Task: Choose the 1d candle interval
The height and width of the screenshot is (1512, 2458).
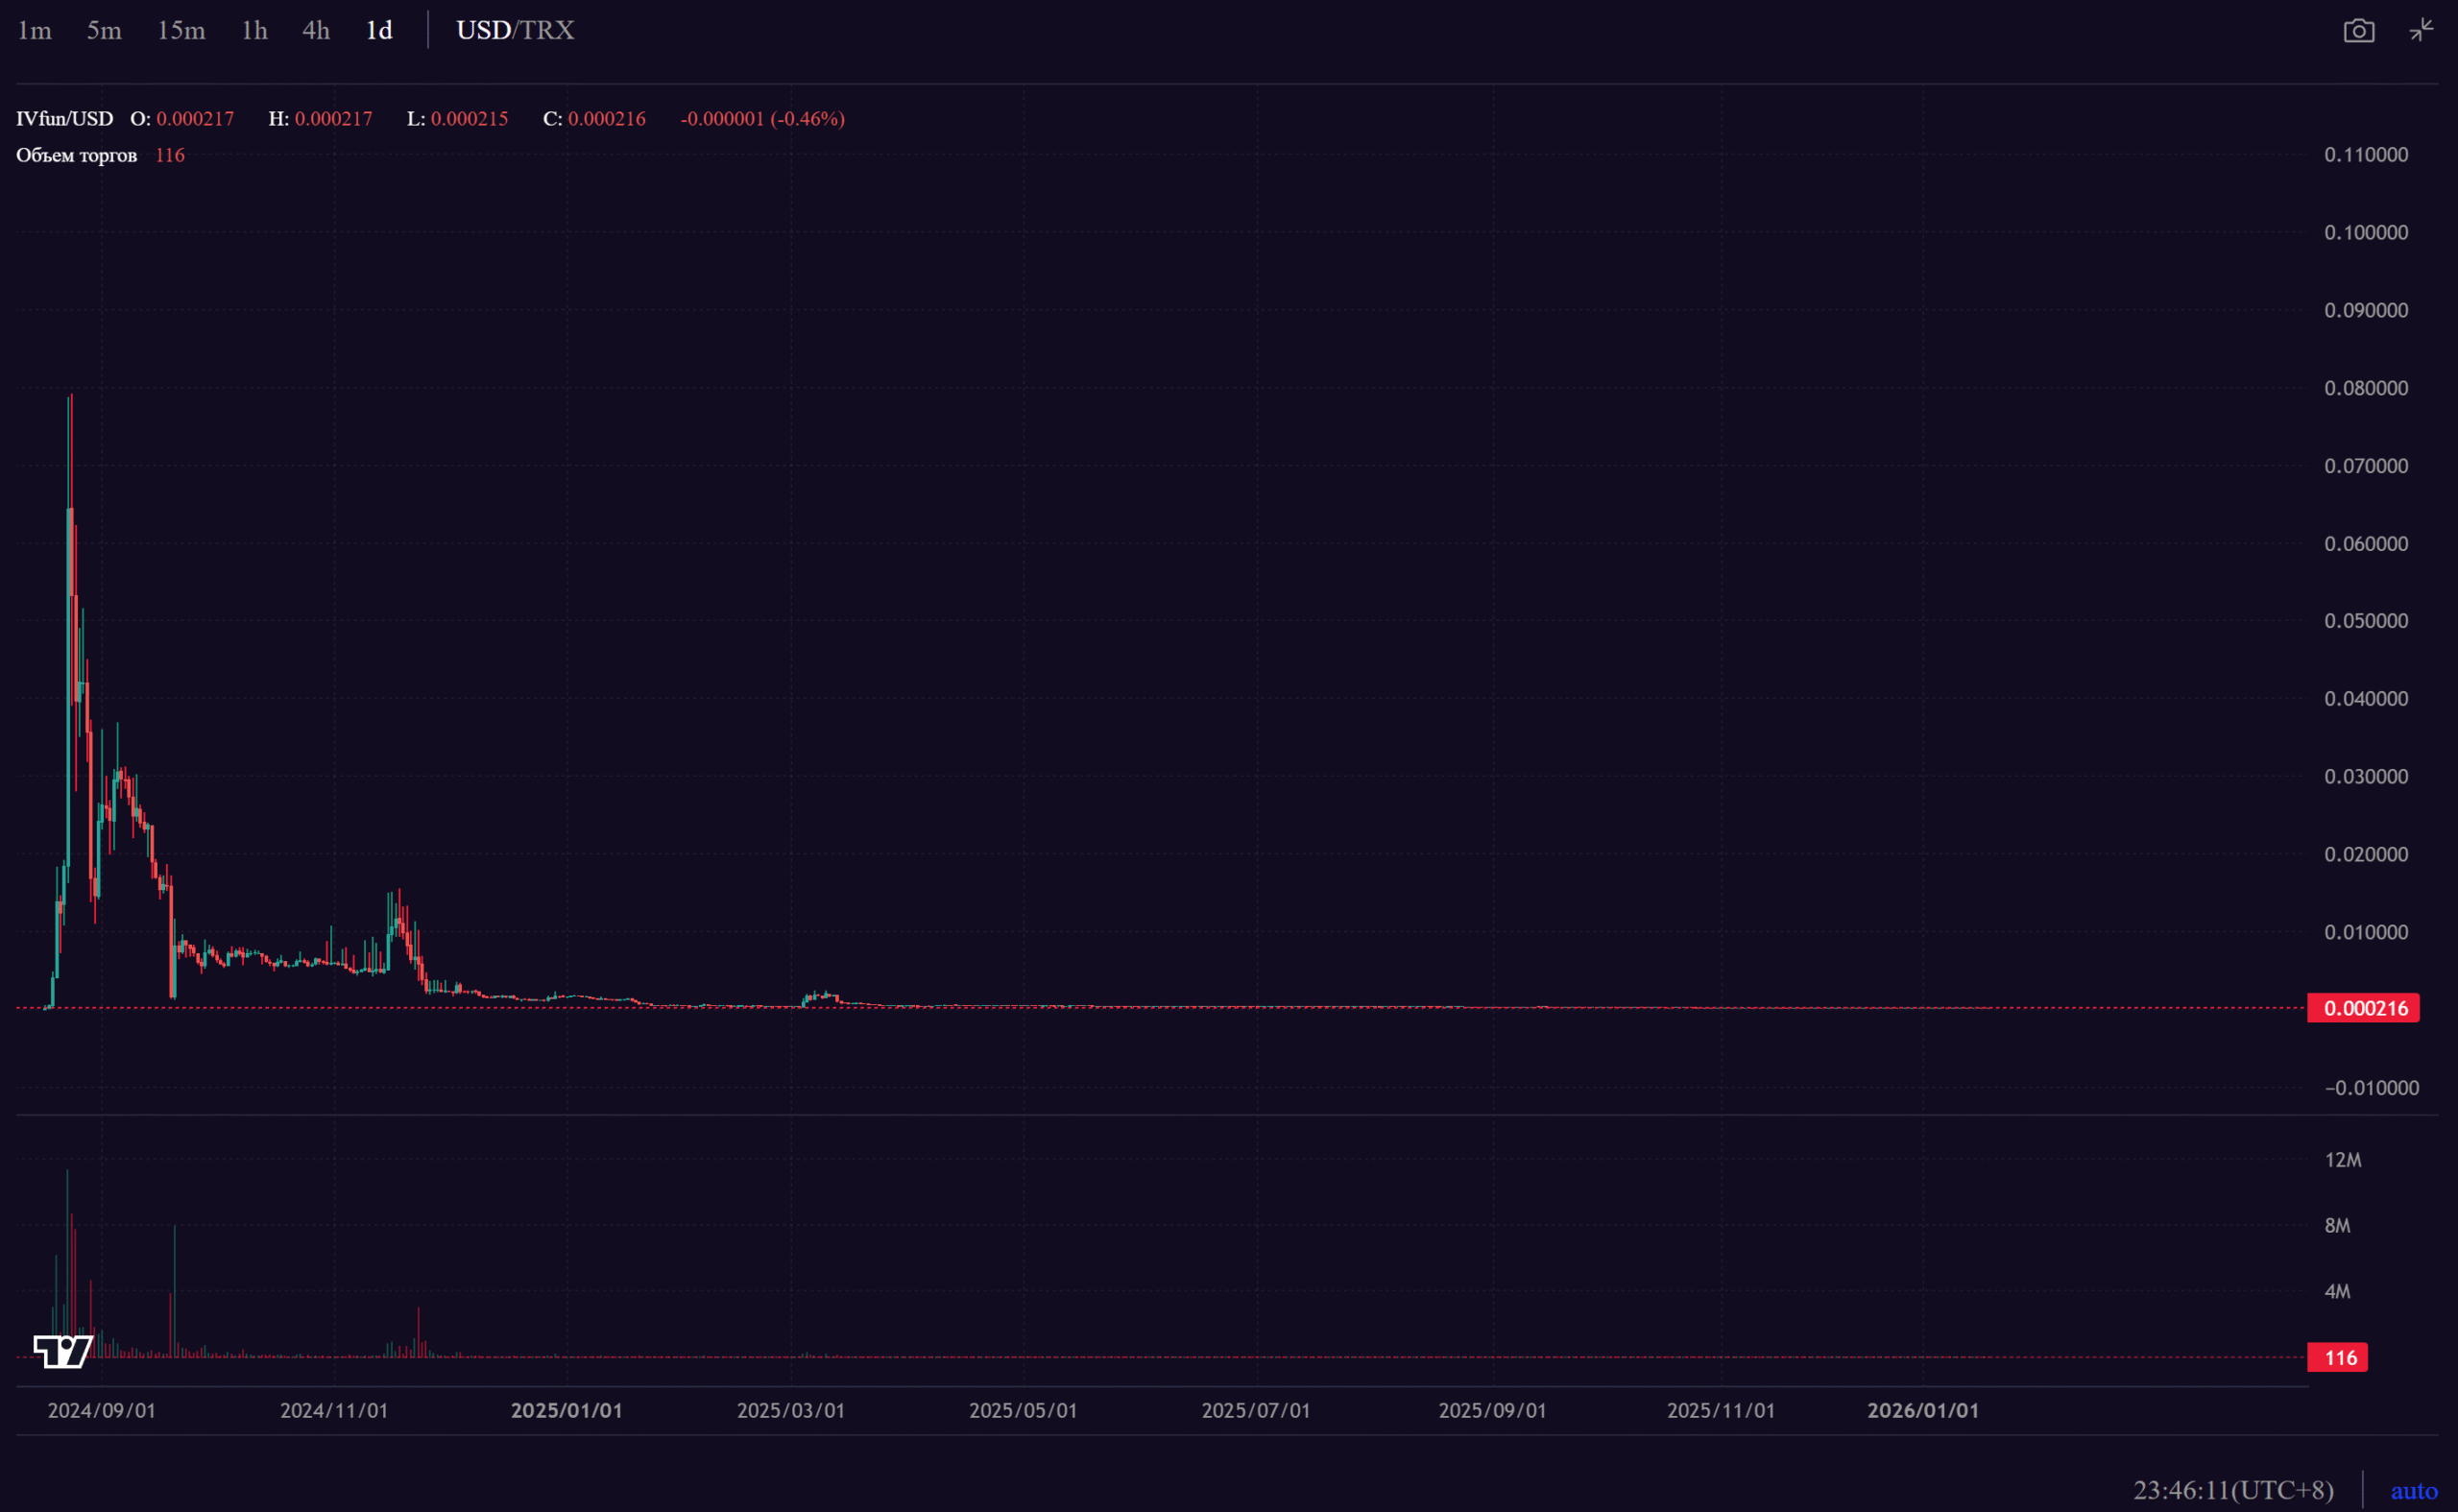Action: (x=379, y=31)
